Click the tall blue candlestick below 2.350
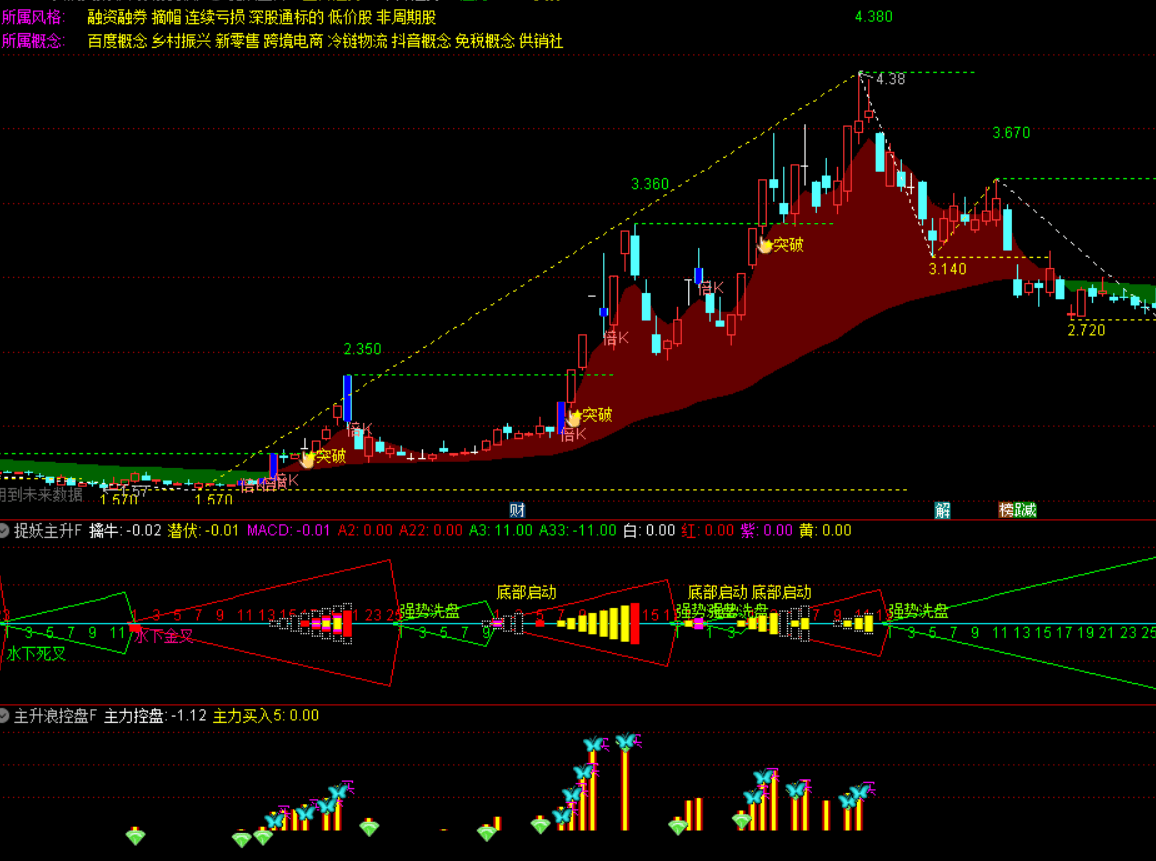Screen dimensions: 1156x861 pos(347,398)
